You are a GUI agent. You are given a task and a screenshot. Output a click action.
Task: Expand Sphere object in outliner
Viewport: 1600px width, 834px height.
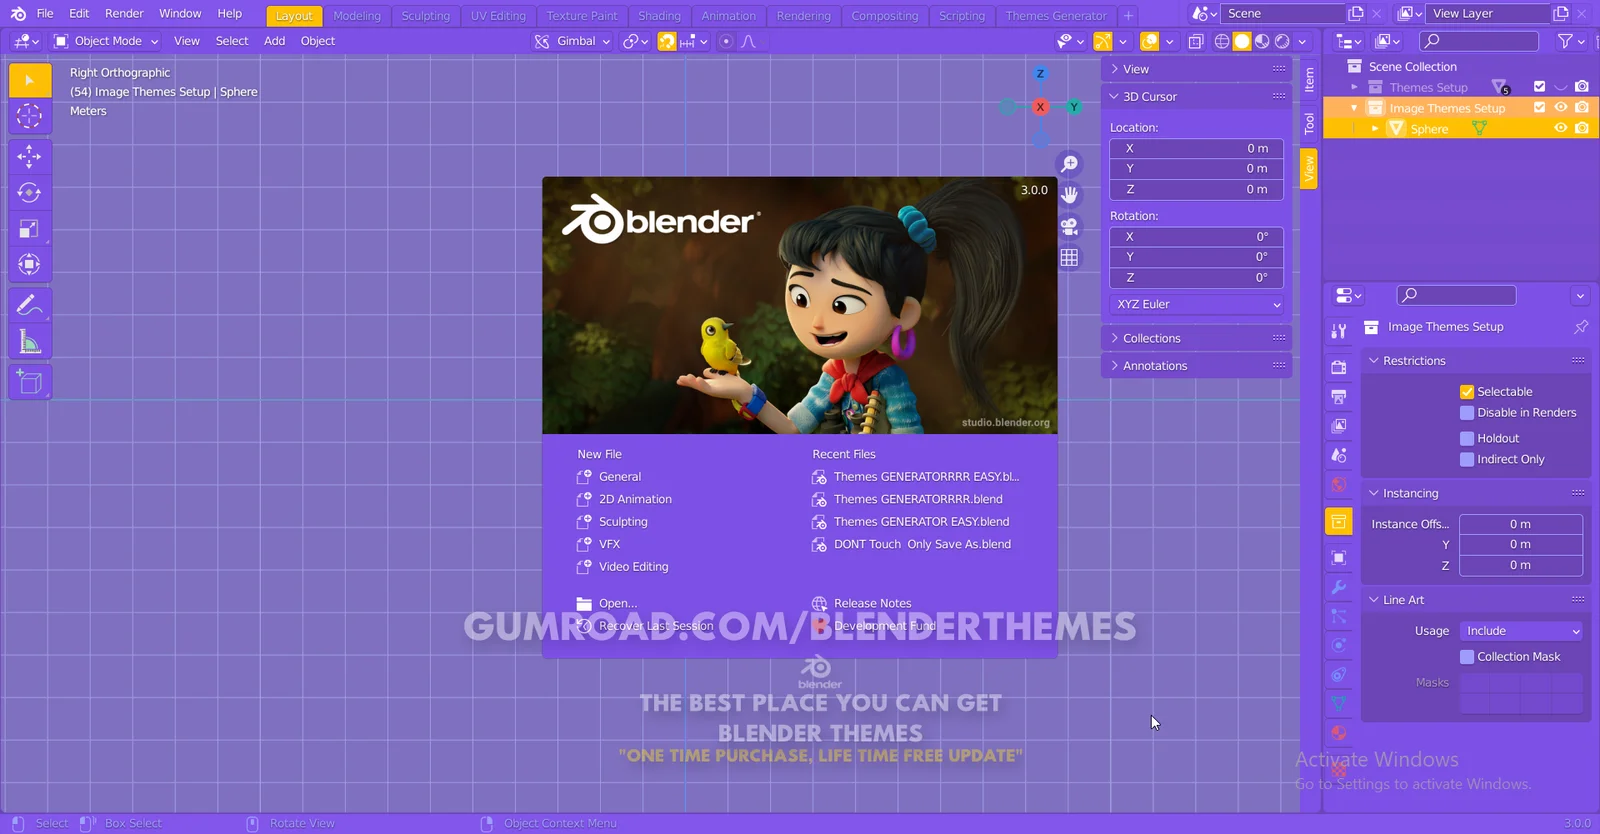coord(1375,129)
